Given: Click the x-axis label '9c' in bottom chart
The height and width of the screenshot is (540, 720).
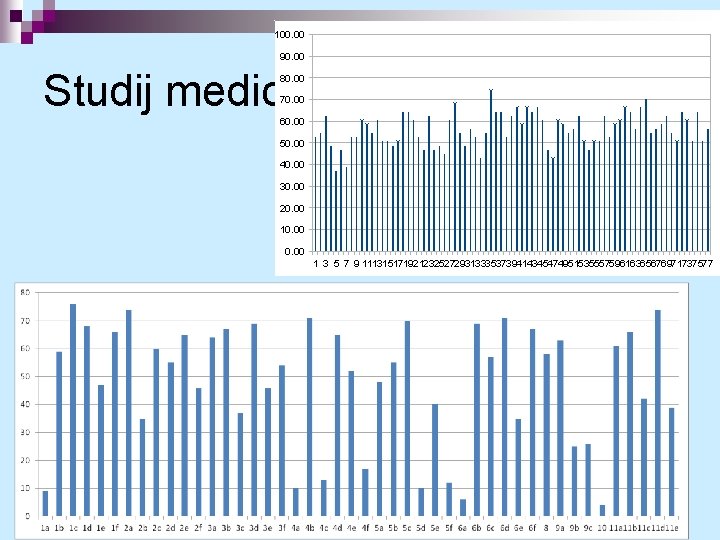Looking at the screenshot, I should (588, 528).
